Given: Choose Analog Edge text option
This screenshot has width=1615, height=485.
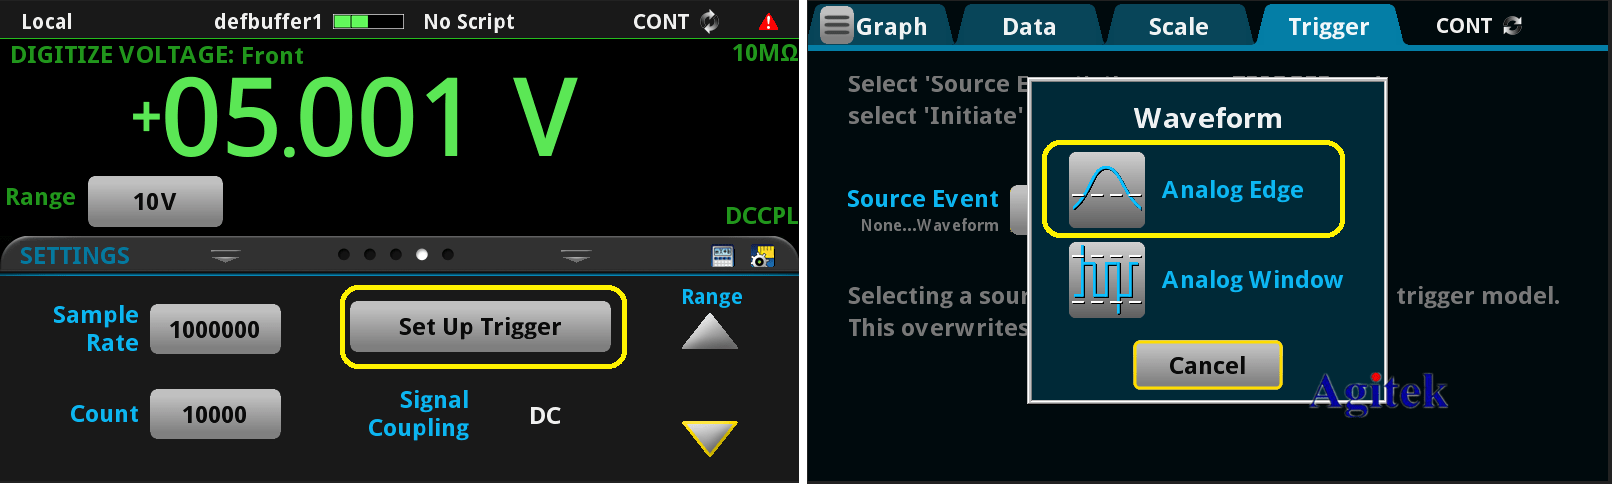Looking at the screenshot, I should pos(1232,190).
